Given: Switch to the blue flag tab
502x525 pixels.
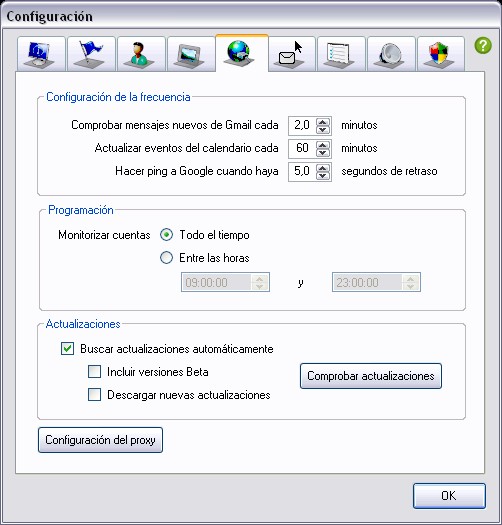Looking at the screenshot, I should coord(91,54).
